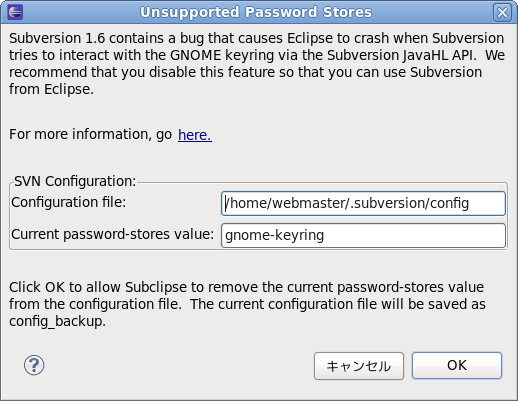
Task: Click 'from the configuration file.' instruction text
Action: coord(95,304)
